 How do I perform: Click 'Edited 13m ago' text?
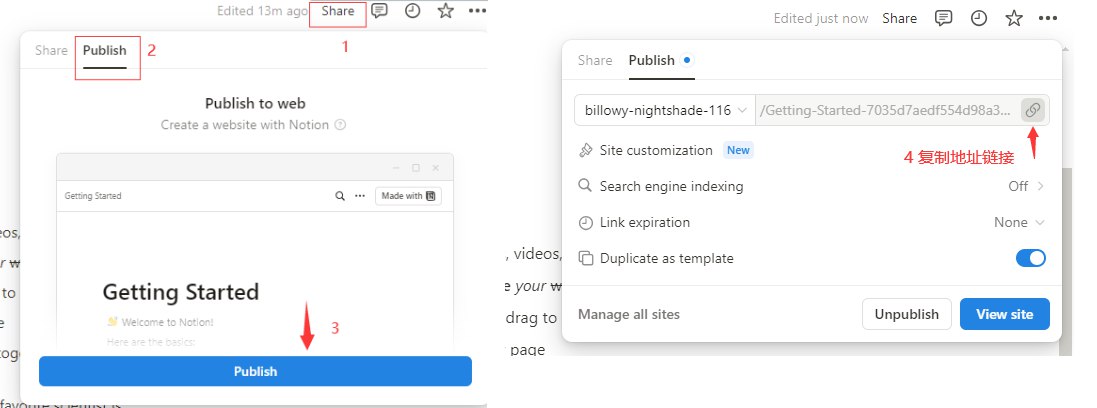tap(262, 11)
